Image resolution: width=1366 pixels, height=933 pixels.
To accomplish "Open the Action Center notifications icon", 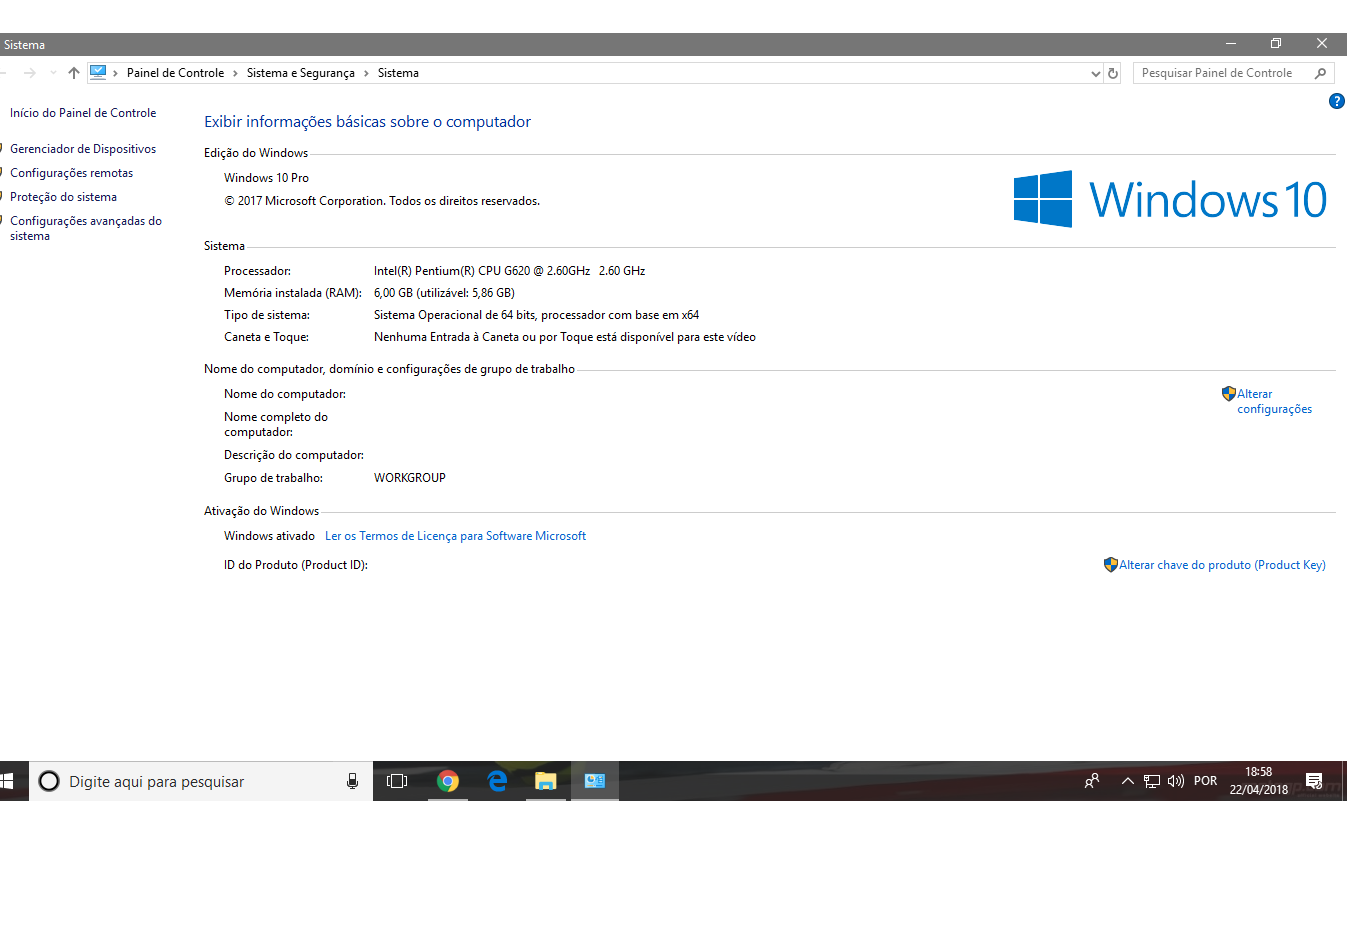I will [1314, 781].
